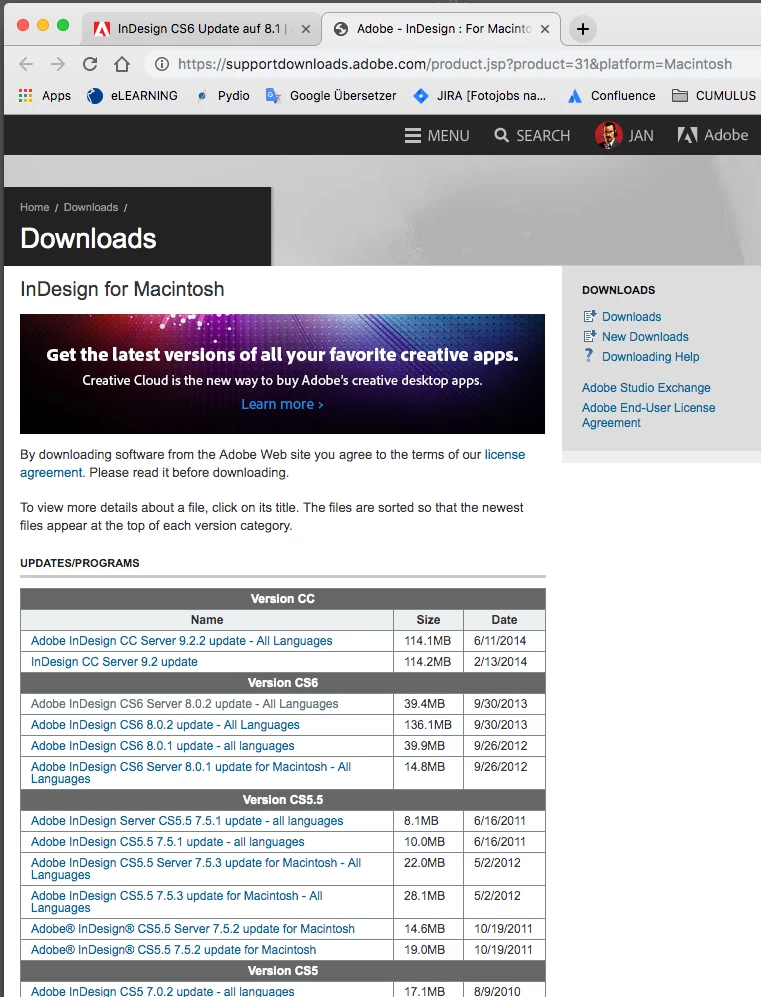Open InDesign CS5.5 Server 7.5.3 update link
The image size is (761, 997).
[196, 869]
